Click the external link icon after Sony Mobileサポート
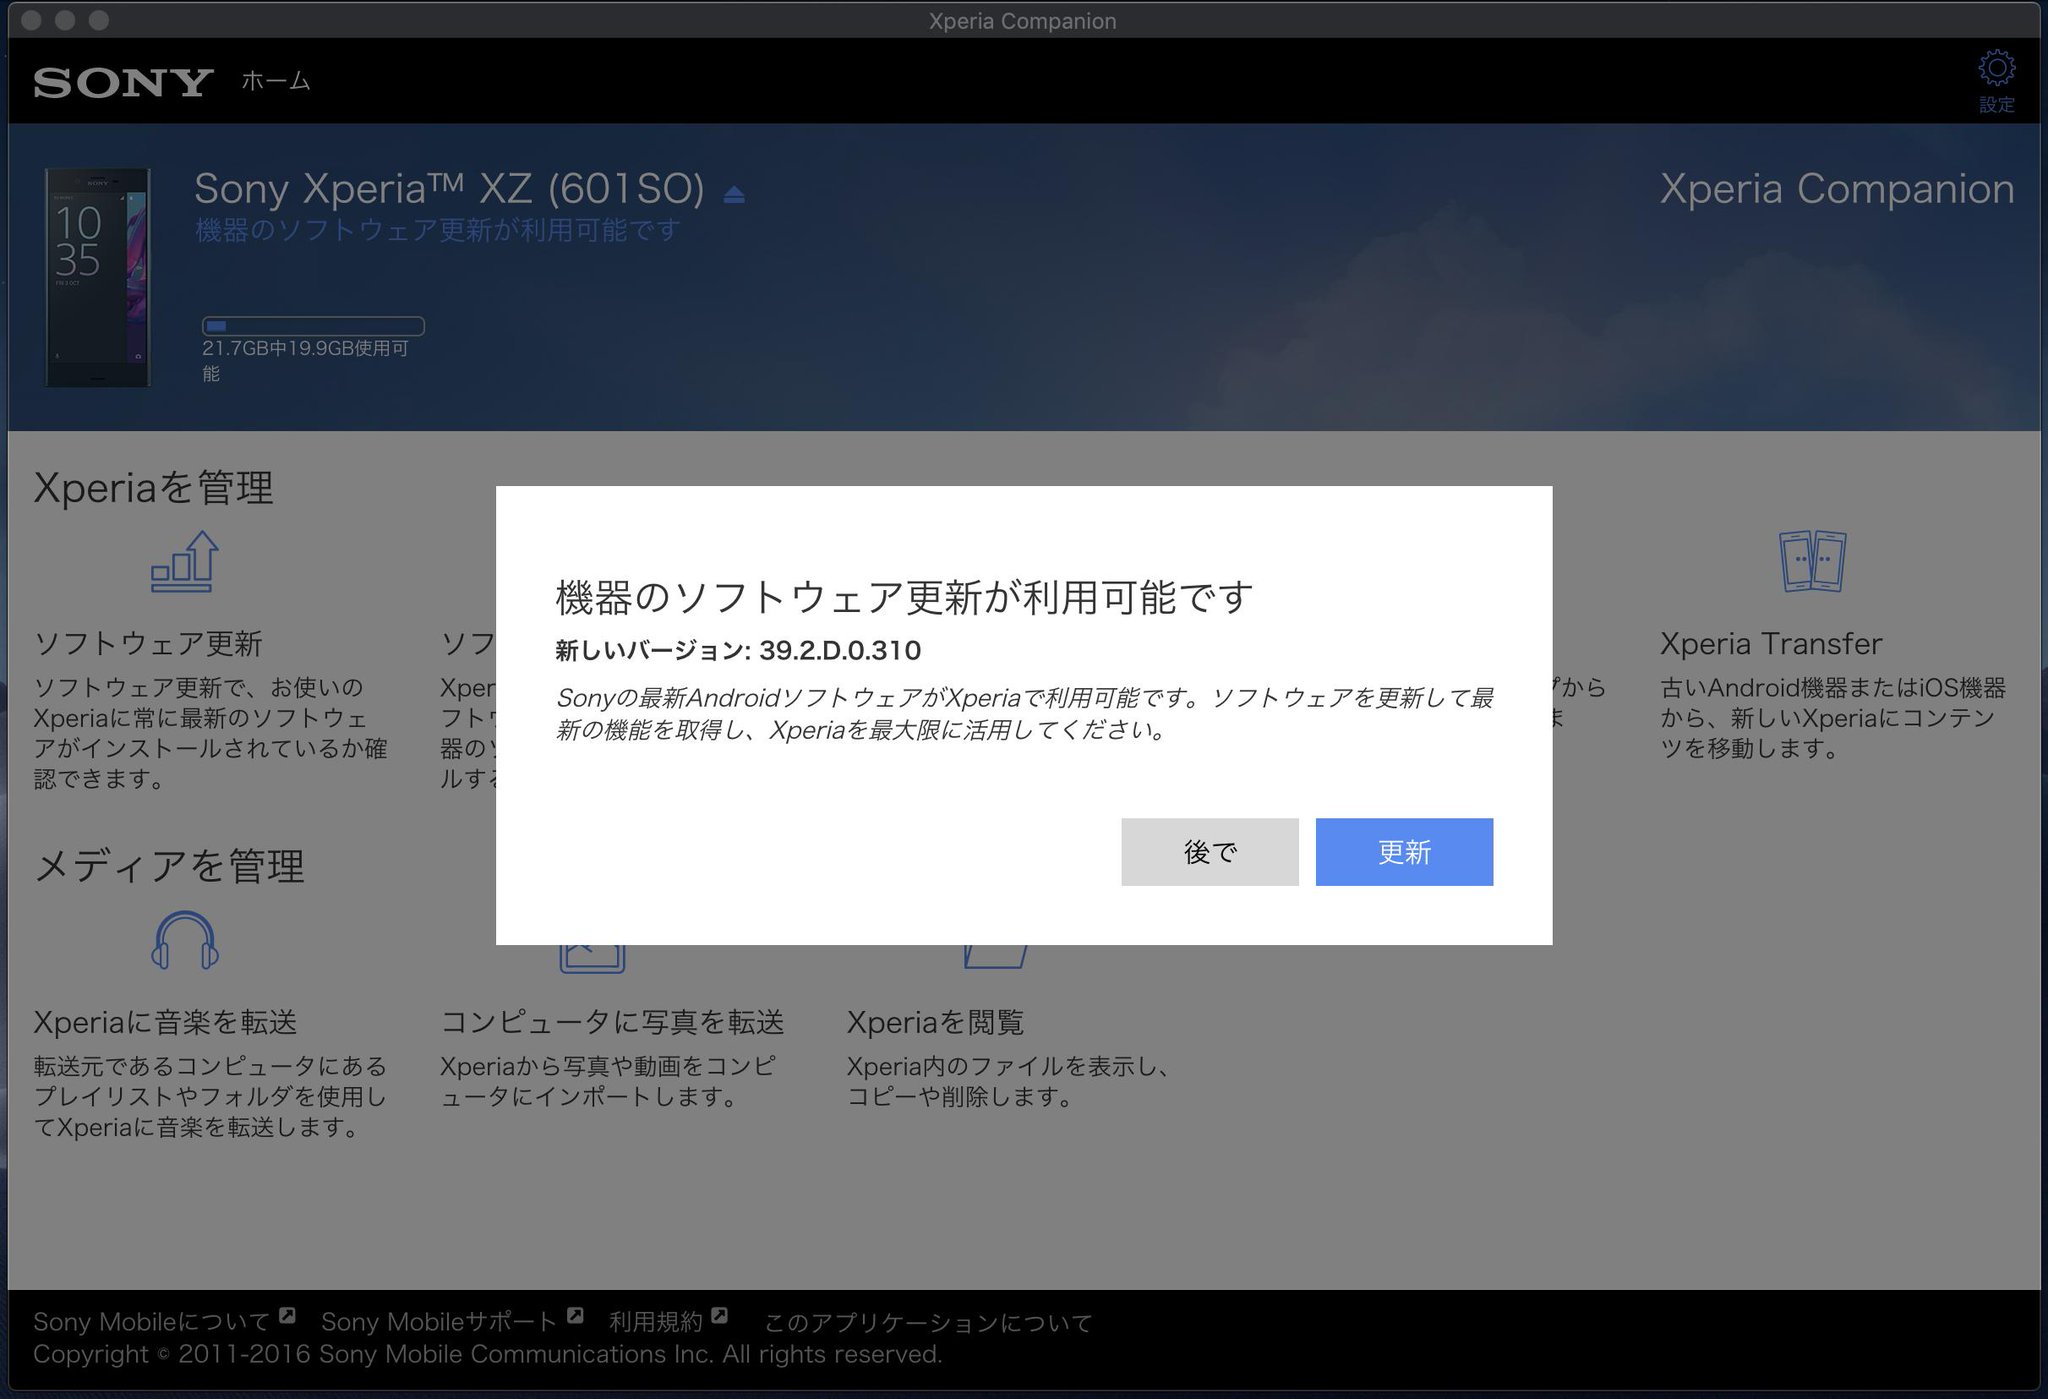This screenshot has height=1399, width=2048. [575, 1316]
